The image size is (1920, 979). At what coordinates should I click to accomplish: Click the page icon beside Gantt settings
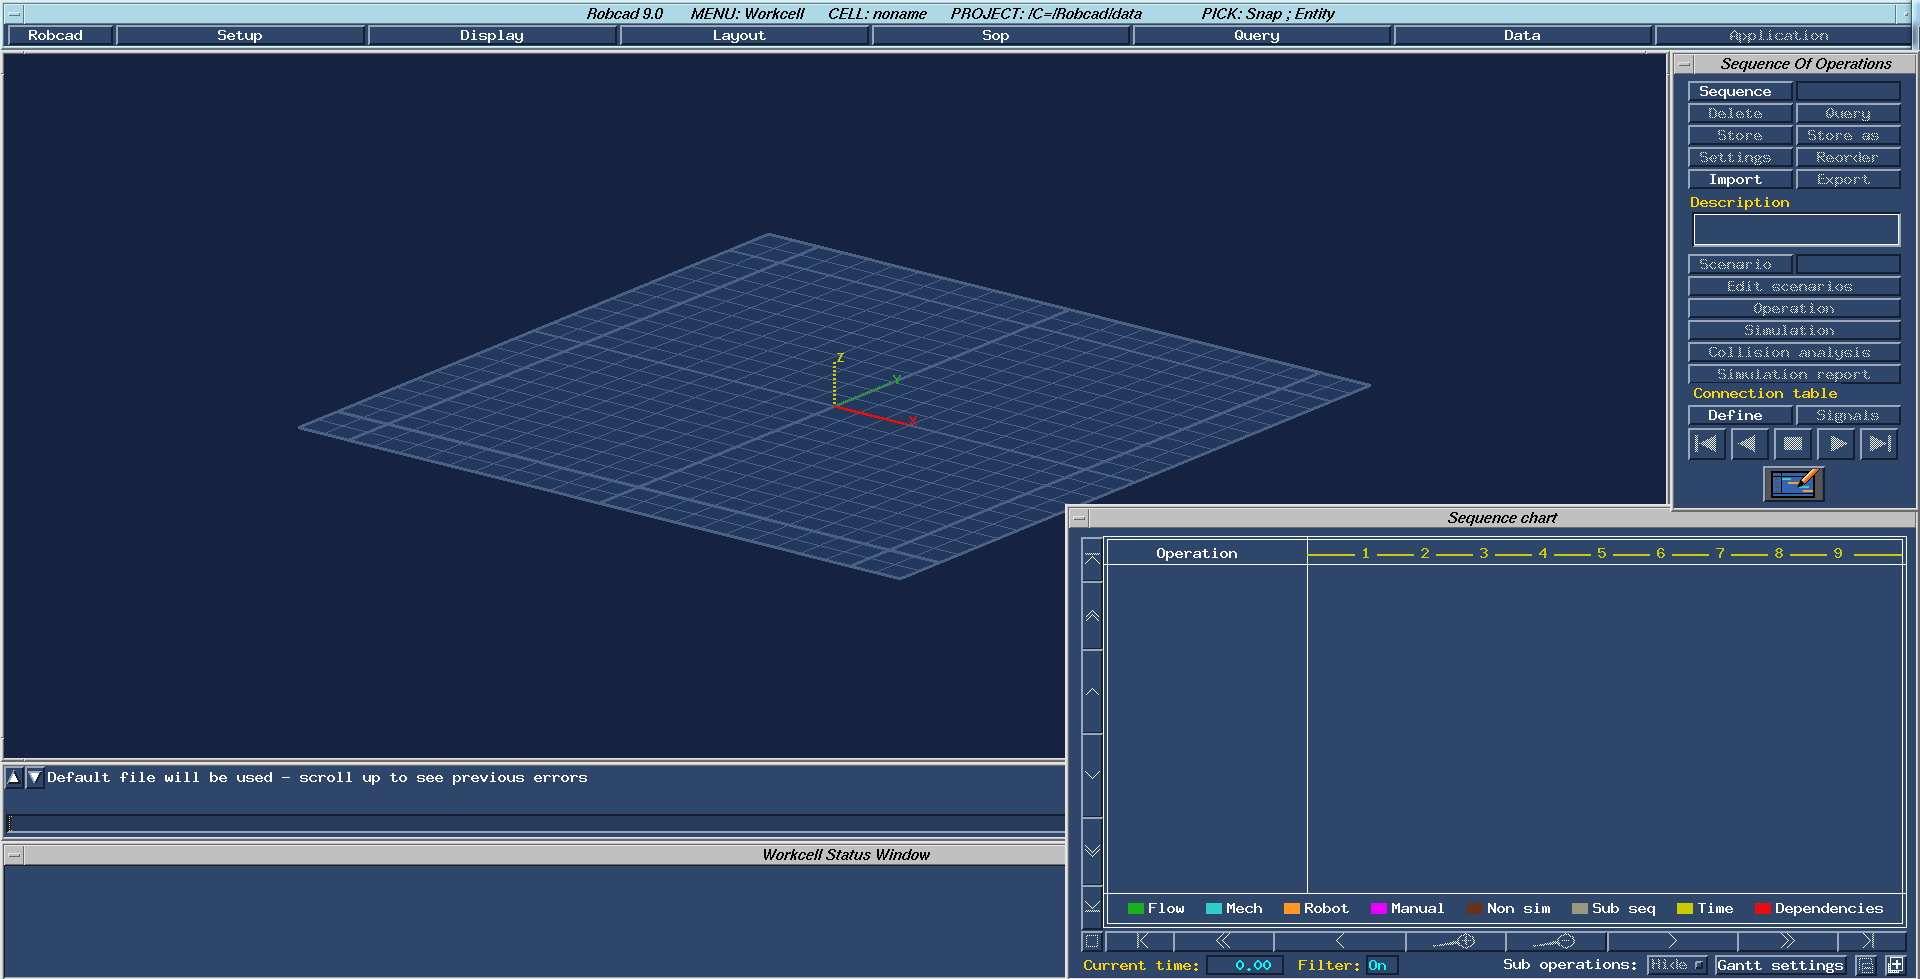(1866, 965)
